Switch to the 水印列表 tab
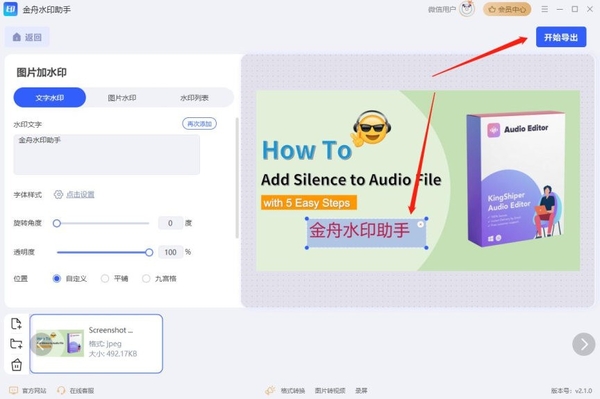Viewport: 600px width, 399px height. click(194, 98)
